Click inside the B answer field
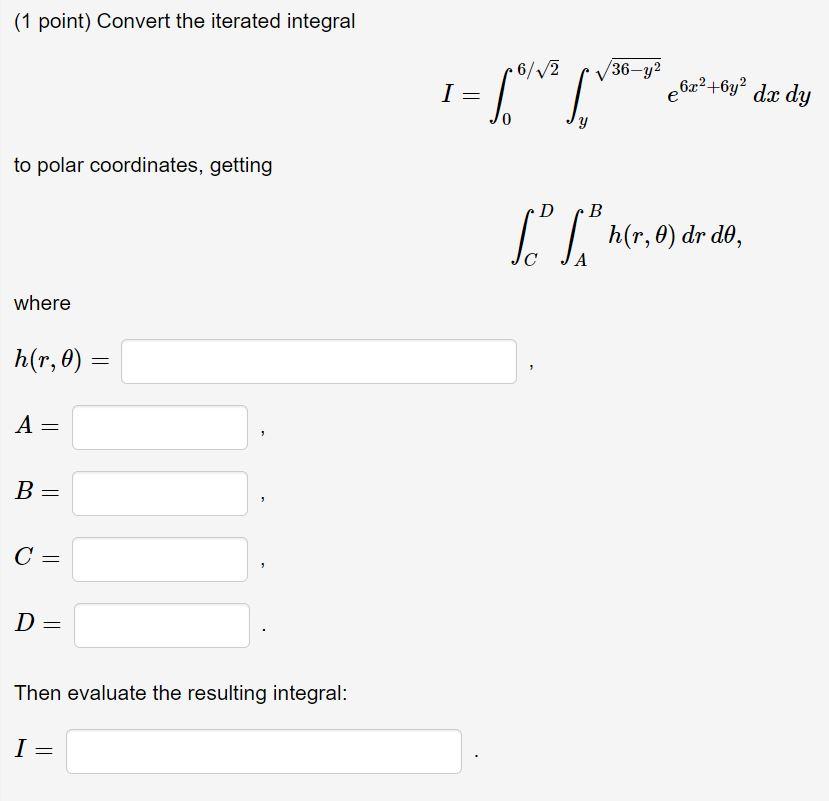This screenshot has width=829, height=801. pos(160,493)
